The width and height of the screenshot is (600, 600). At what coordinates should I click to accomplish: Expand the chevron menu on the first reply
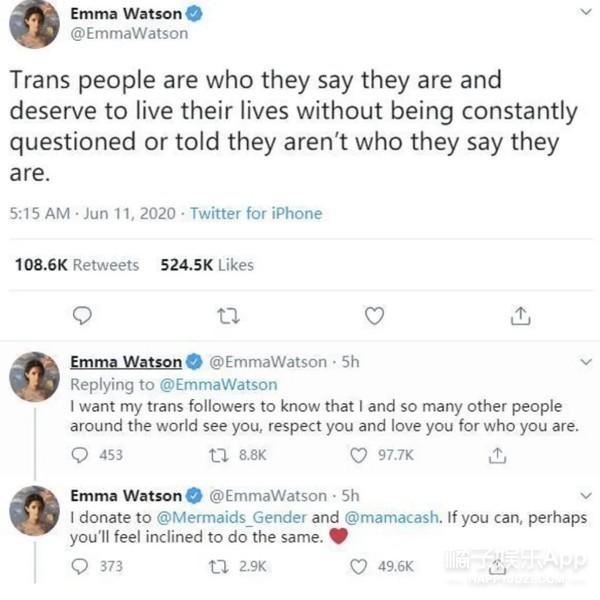pyautogui.click(x=586, y=362)
